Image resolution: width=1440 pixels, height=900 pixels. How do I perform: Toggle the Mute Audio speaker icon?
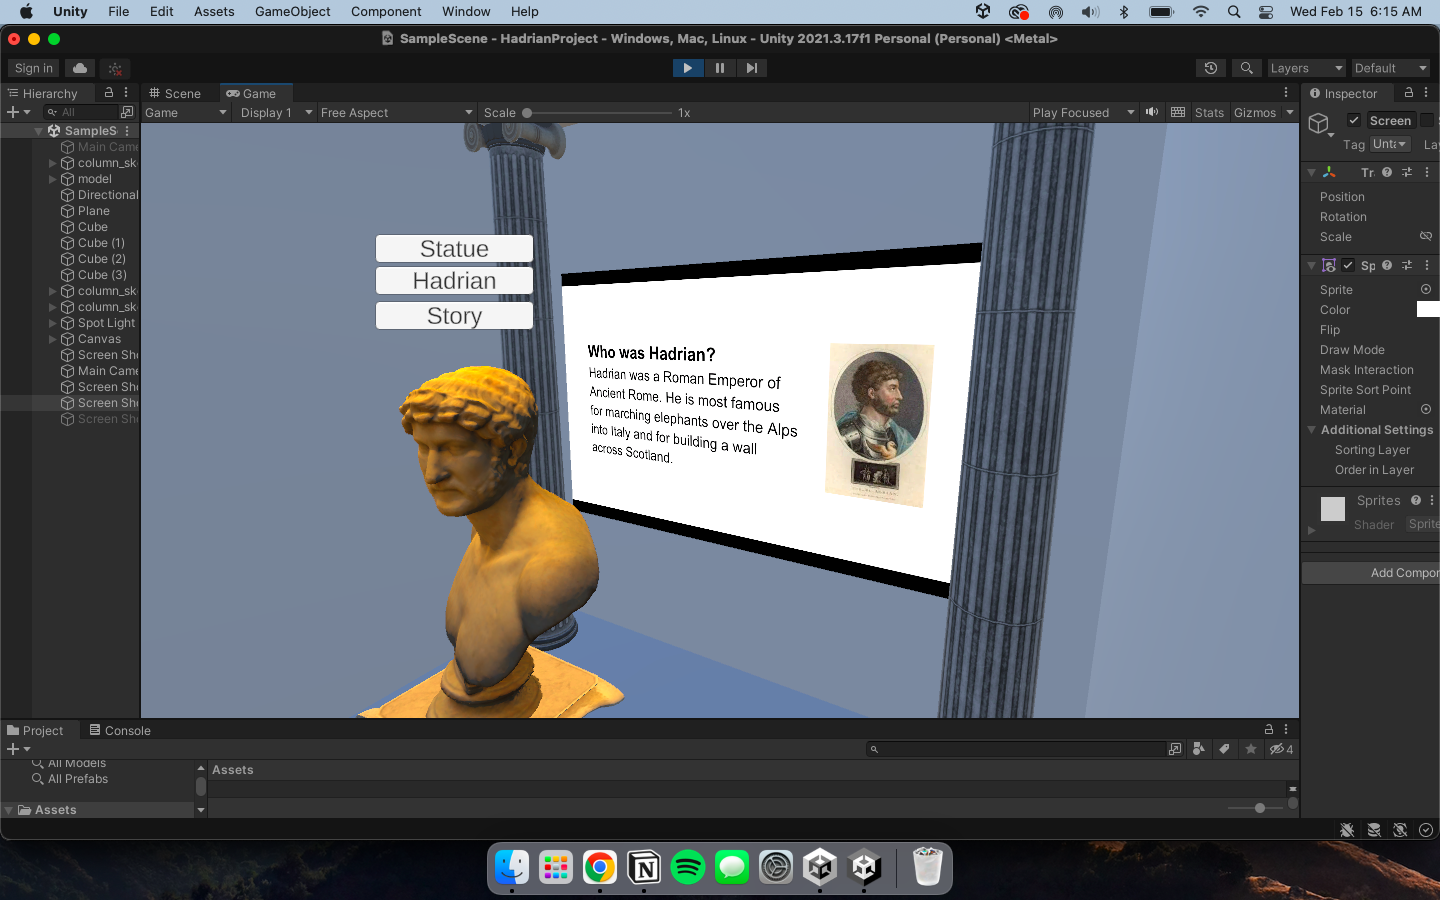pyautogui.click(x=1152, y=112)
